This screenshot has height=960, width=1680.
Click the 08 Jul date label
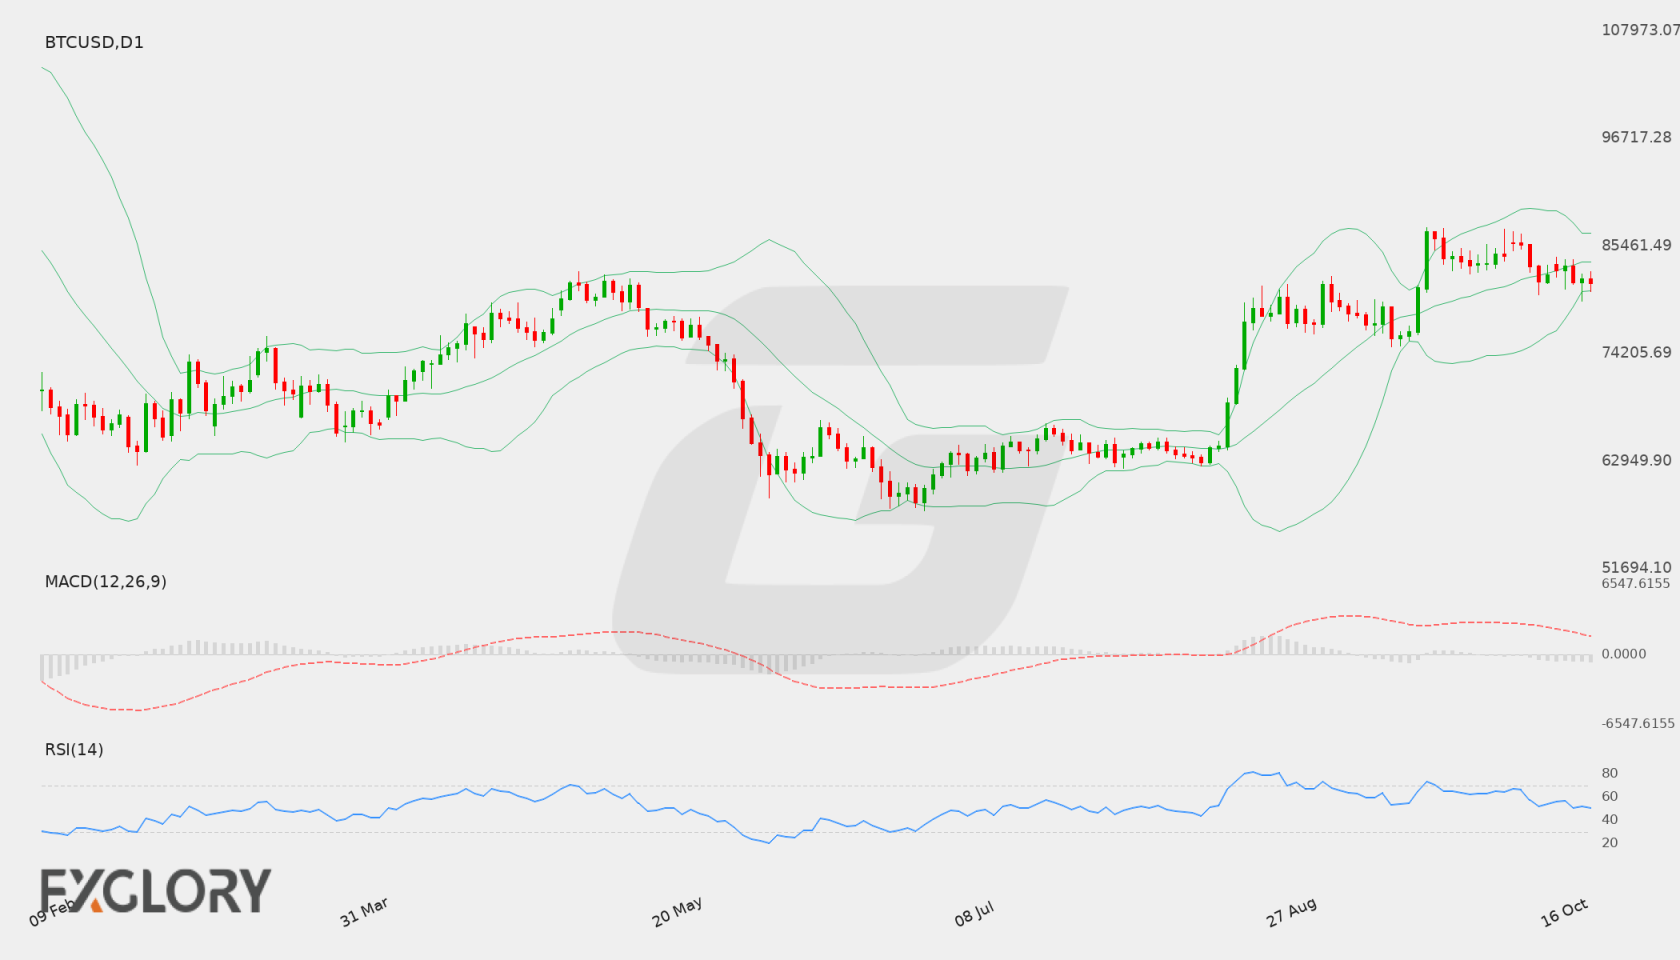(974, 914)
